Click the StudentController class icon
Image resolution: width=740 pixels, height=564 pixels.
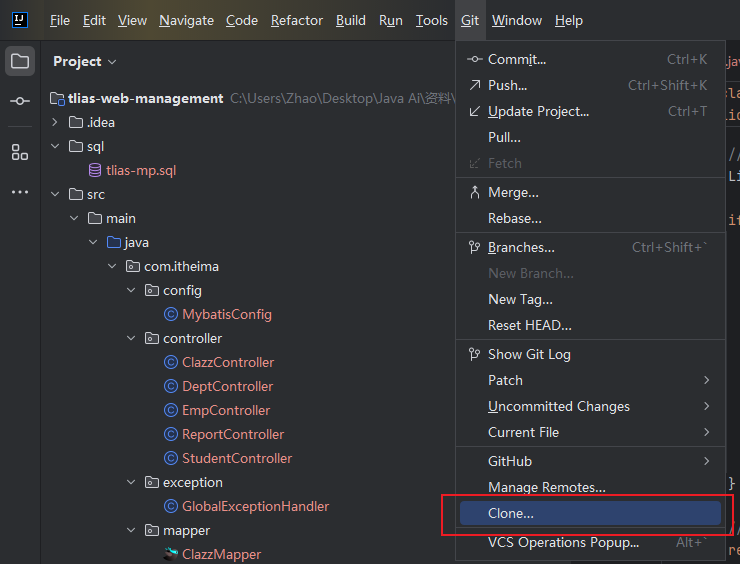pyautogui.click(x=170, y=458)
